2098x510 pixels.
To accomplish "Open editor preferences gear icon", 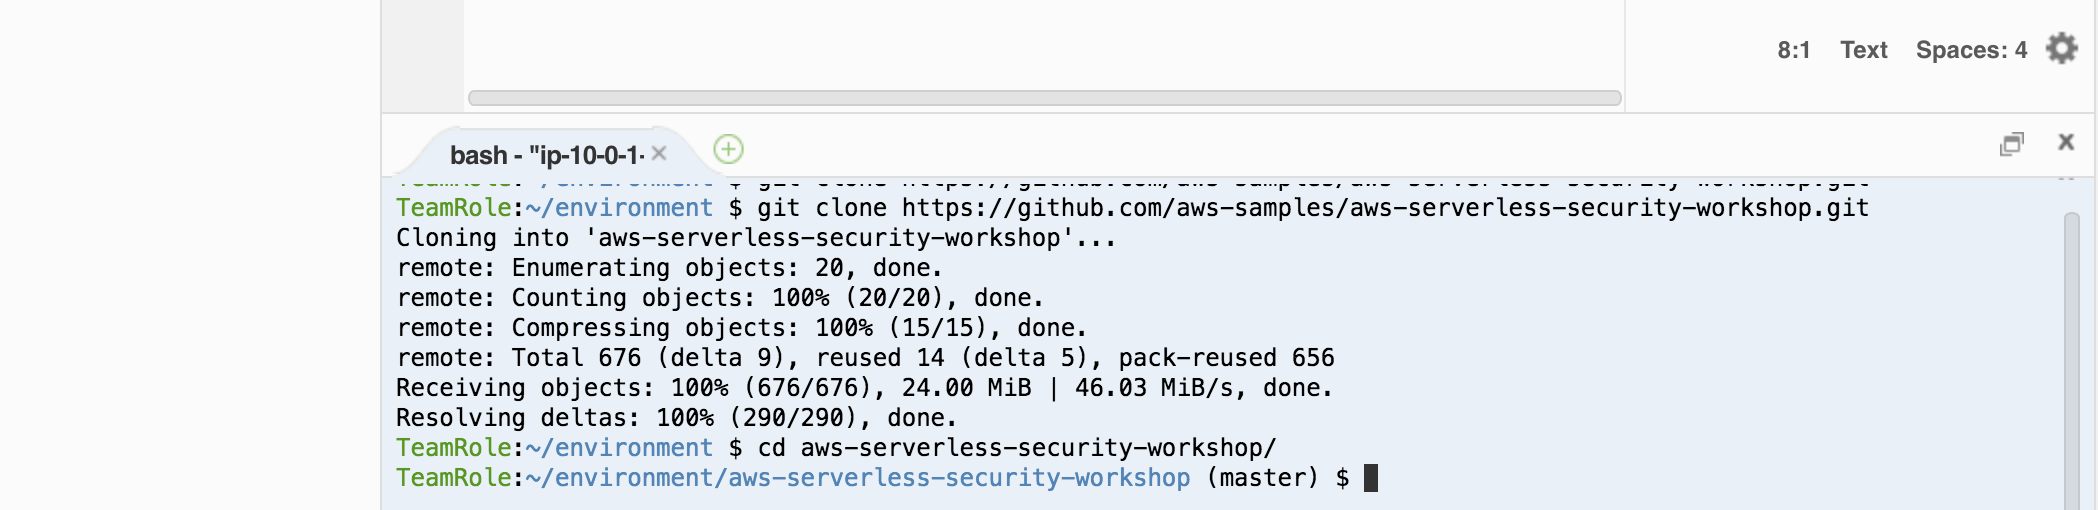I will (2062, 49).
